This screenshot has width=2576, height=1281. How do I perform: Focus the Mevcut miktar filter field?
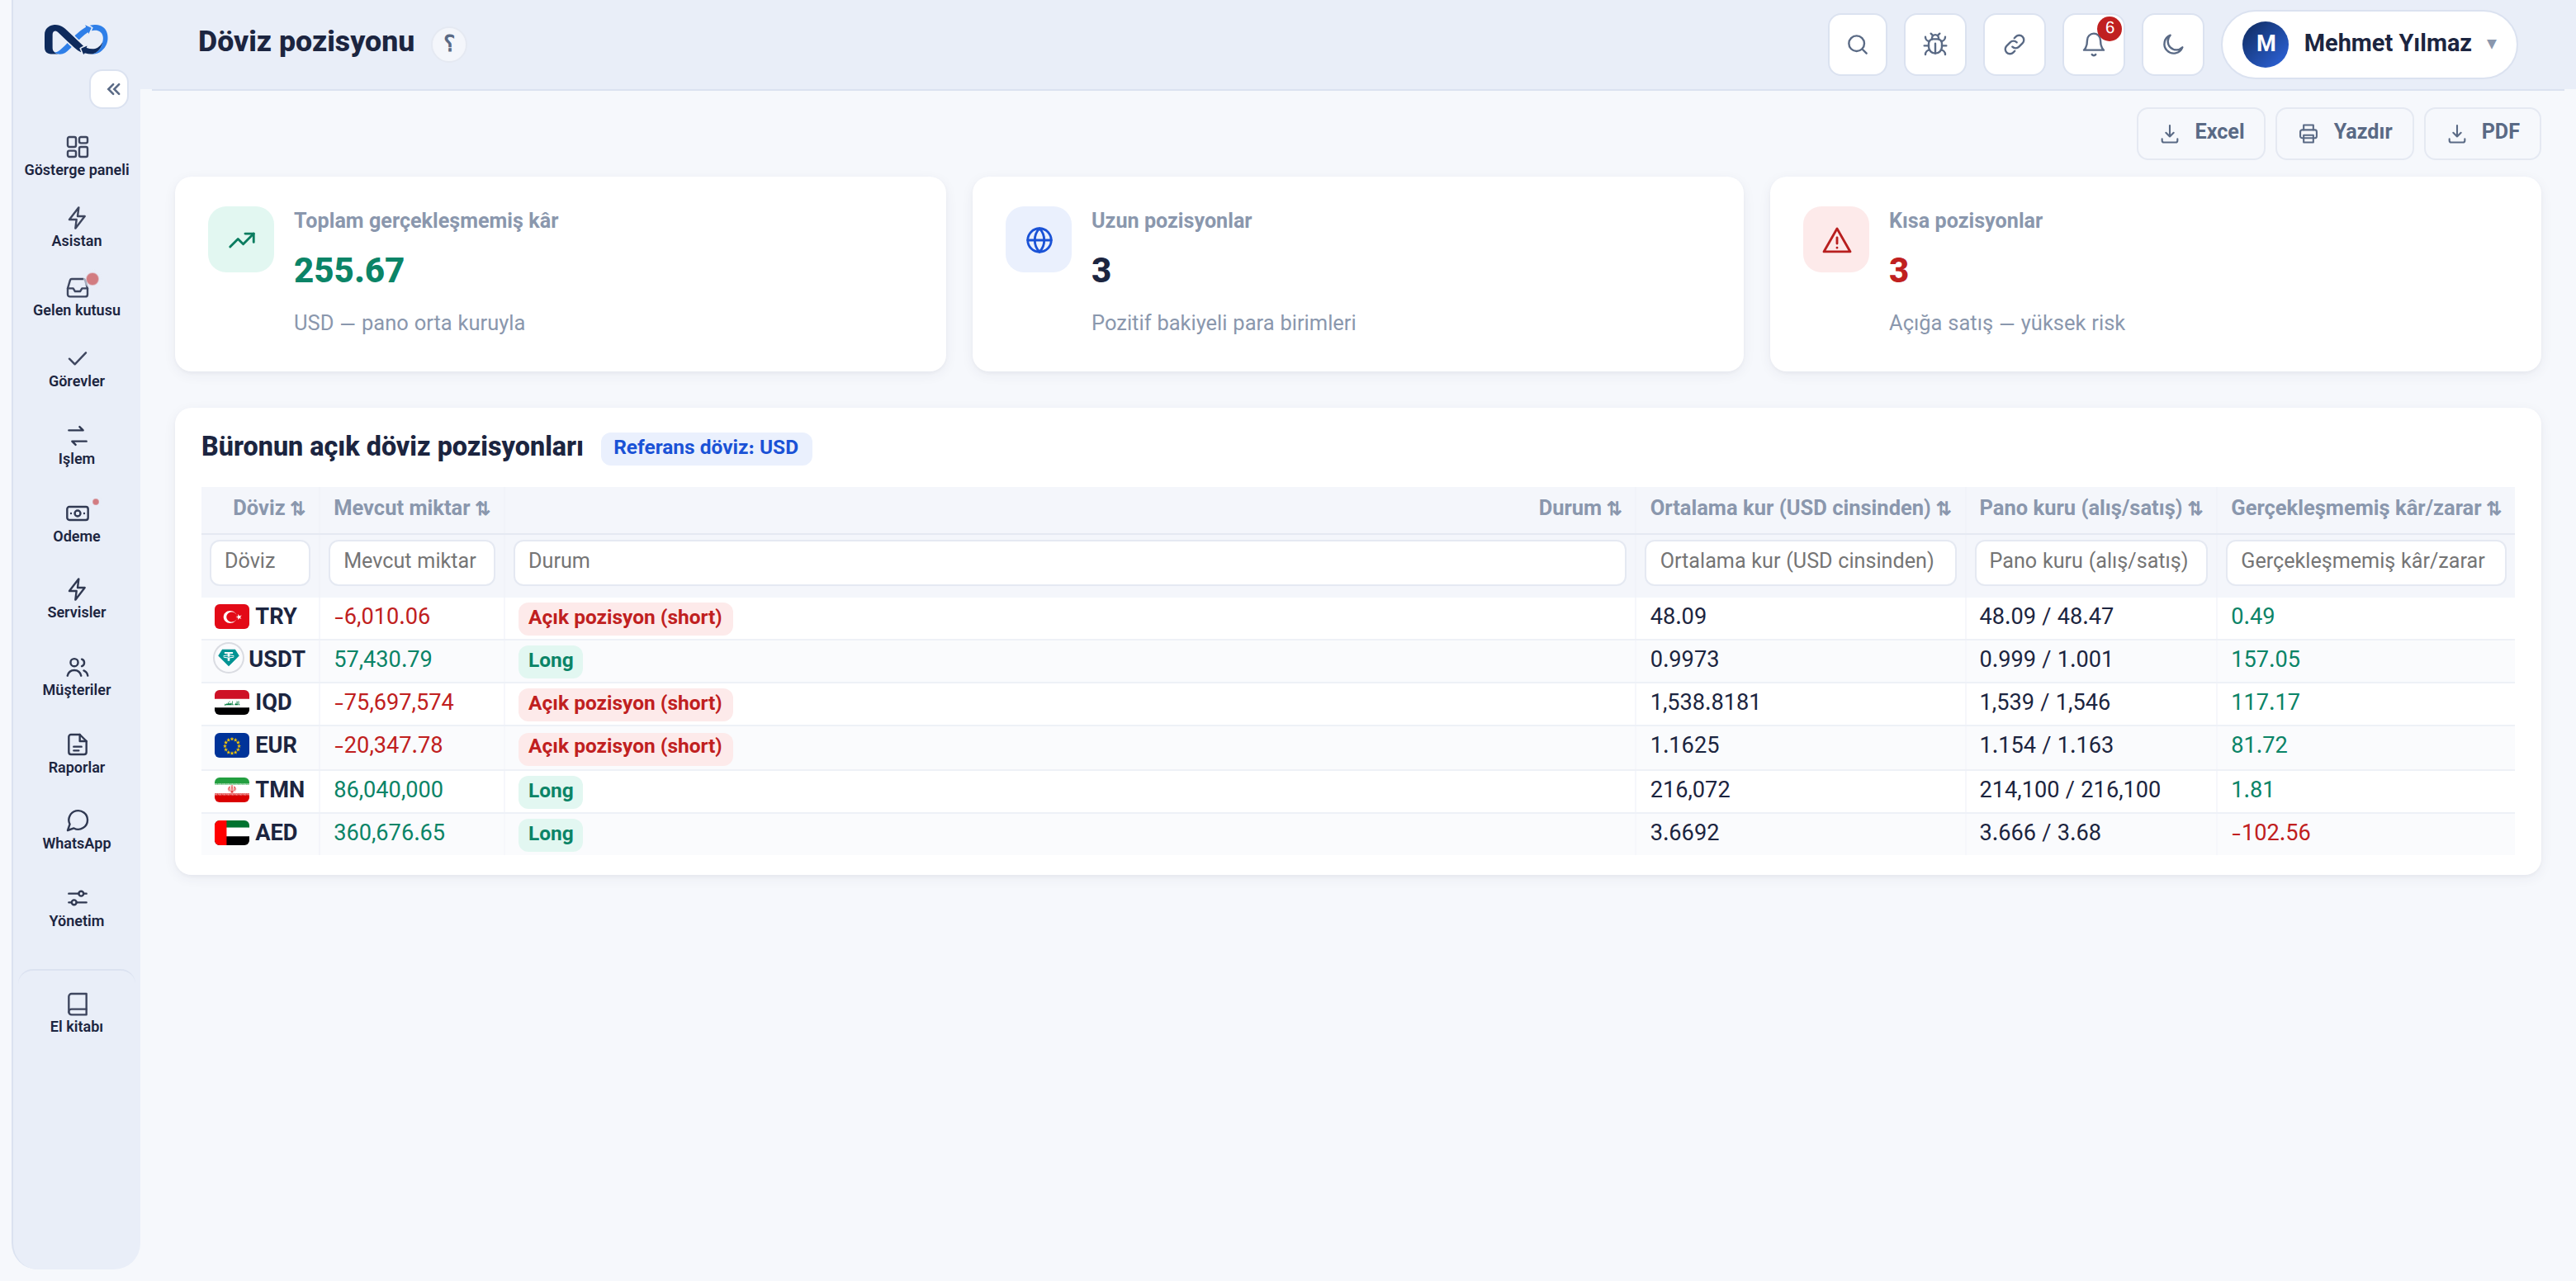tap(412, 562)
